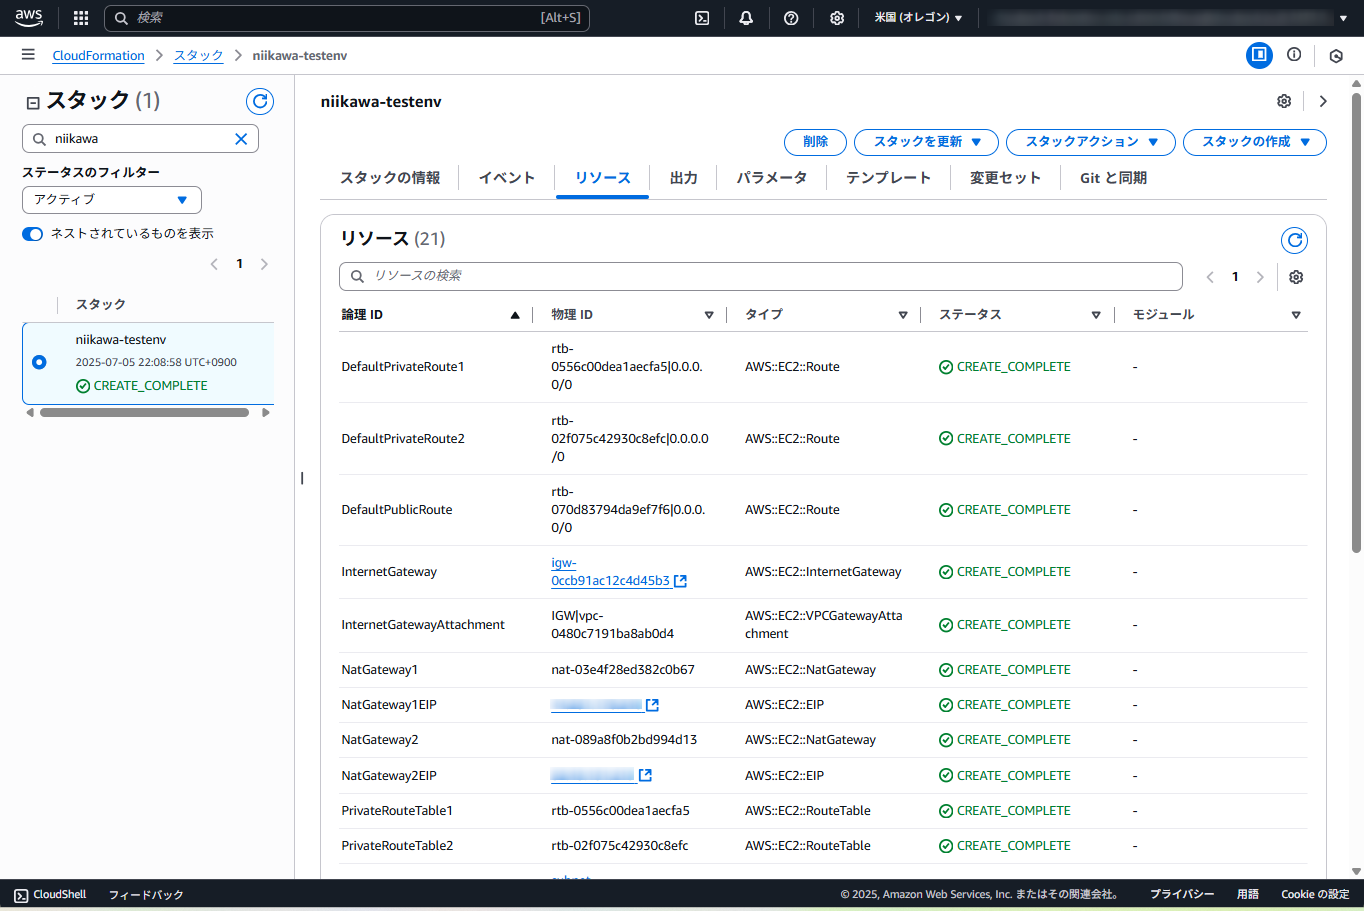Go to next stacks page arrow
This screenshot has height=911, width=1364.
click(264, 264)
